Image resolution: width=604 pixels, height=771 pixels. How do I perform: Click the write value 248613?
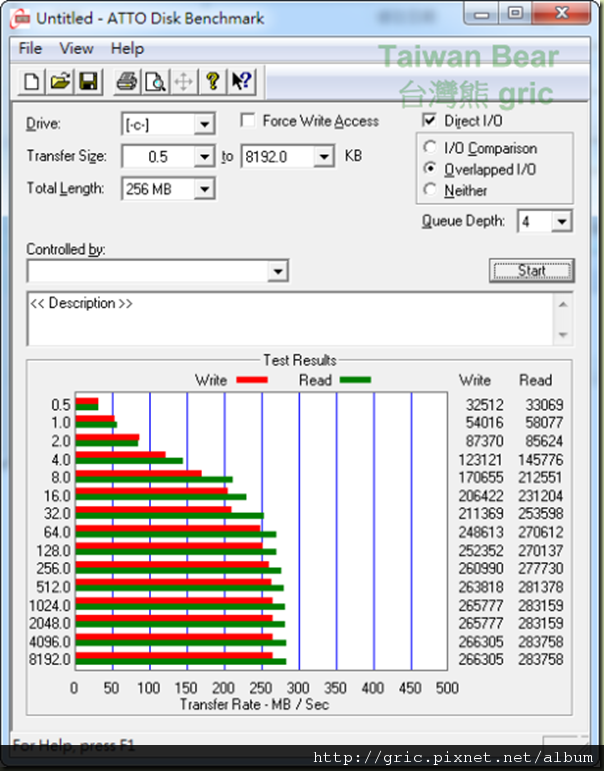481,532
